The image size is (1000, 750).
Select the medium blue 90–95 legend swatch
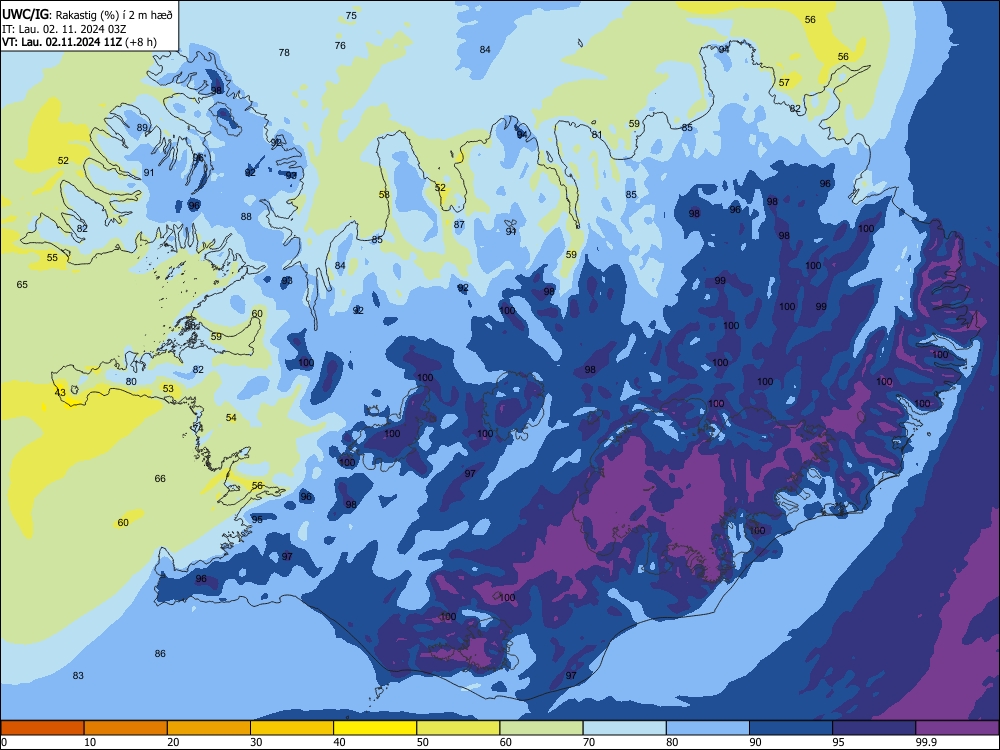[791, 728]
